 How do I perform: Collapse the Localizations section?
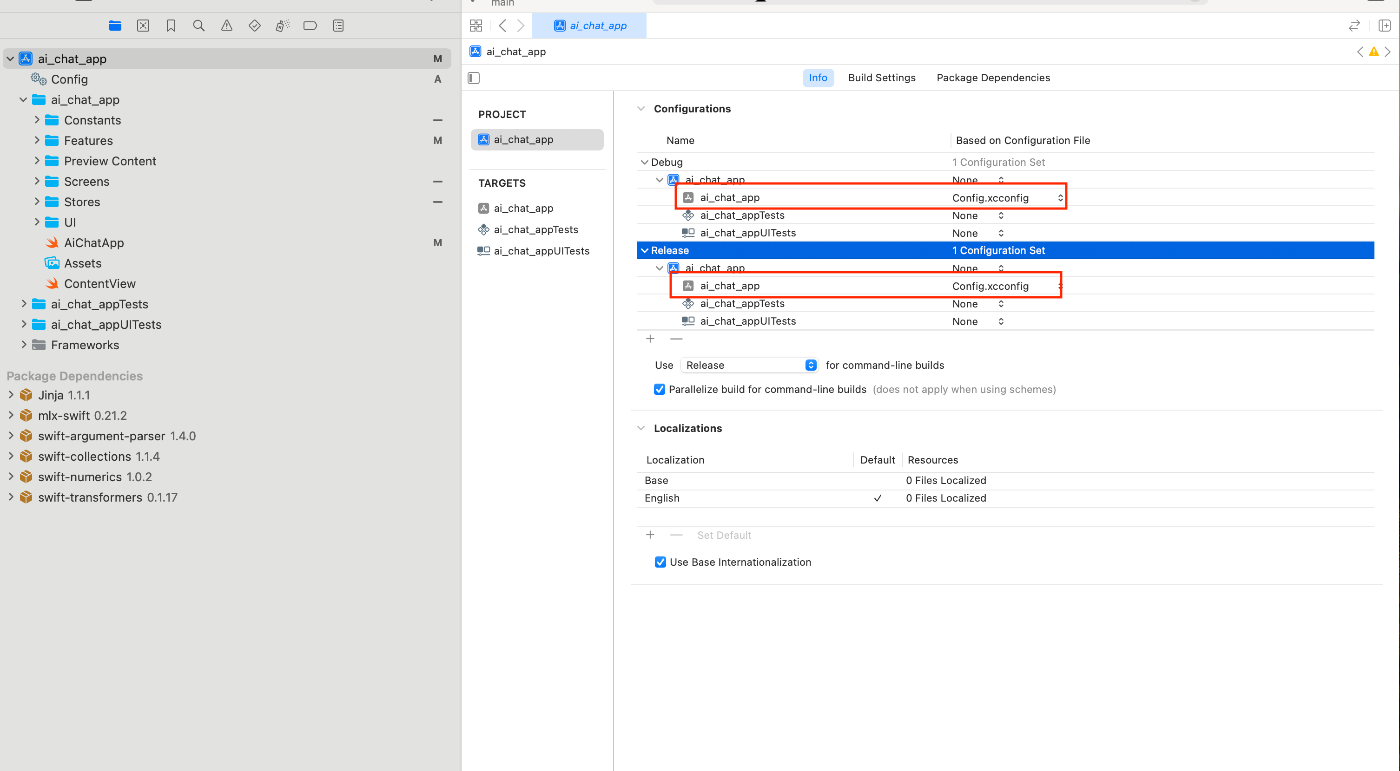click(641, 428)
